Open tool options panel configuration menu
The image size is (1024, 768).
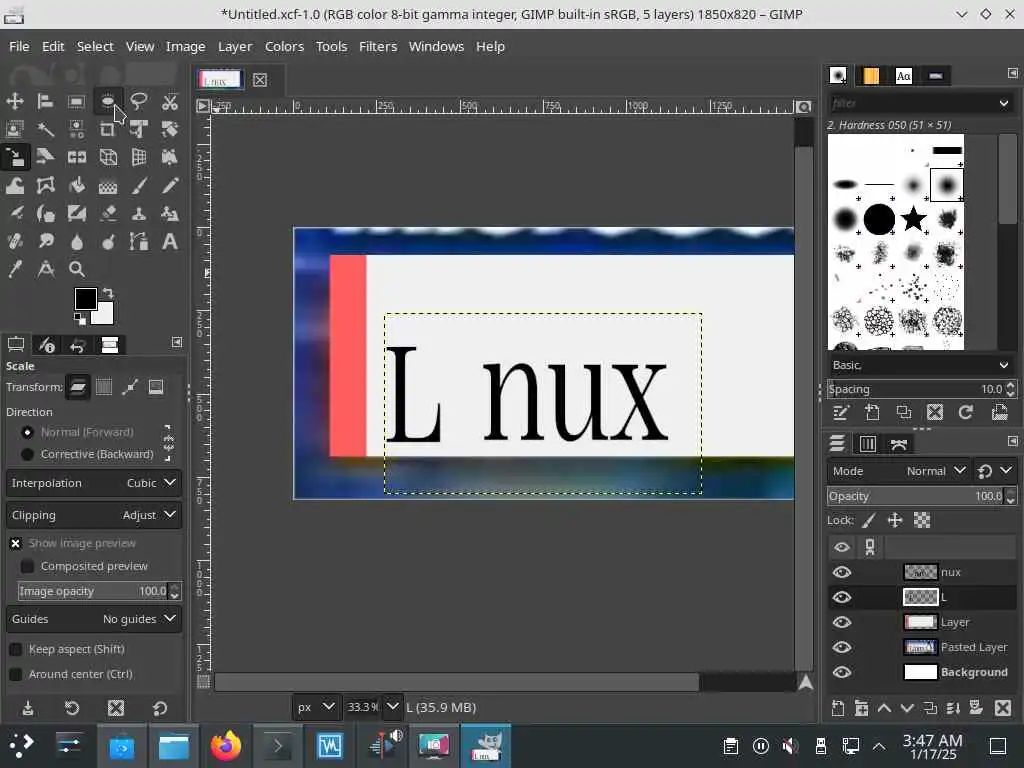tap(176, 342)
